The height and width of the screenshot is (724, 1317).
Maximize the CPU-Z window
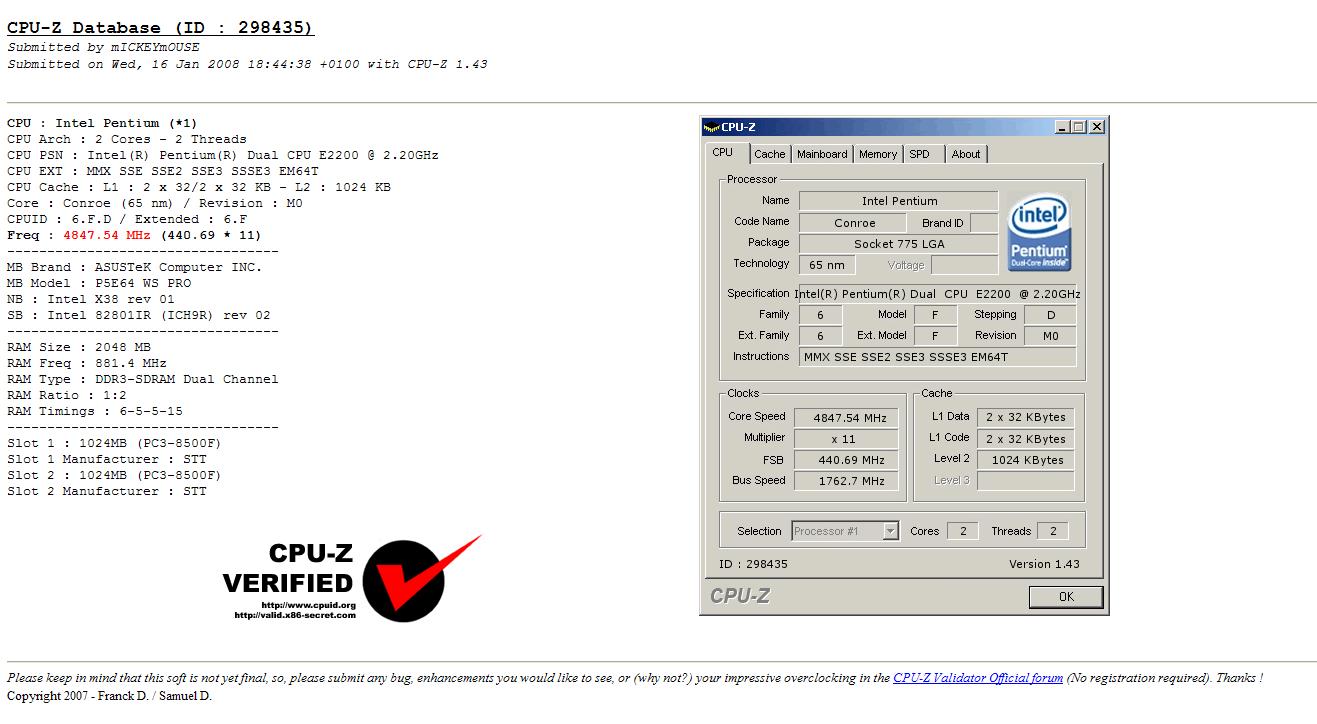[1078, 127]
